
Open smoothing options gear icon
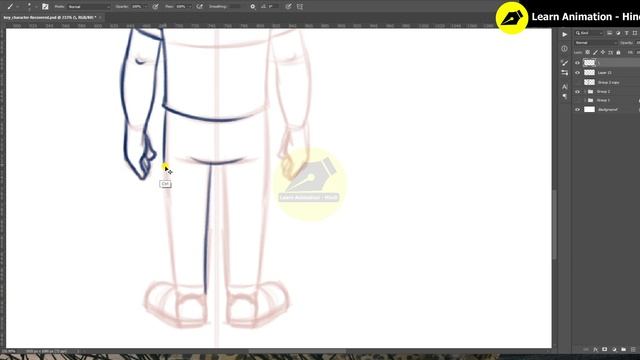[253, 7]
